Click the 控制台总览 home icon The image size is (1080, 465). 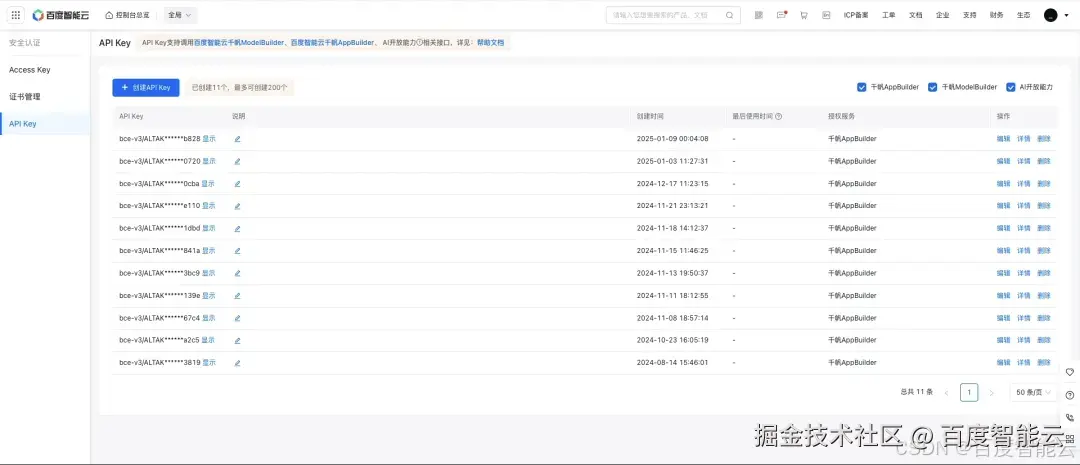point(109,15)
